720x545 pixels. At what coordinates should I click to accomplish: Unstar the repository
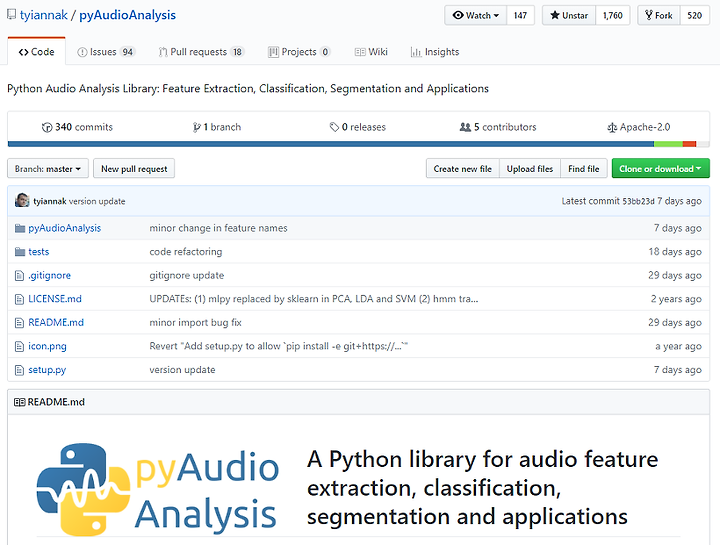pyautogui.click(x=569, y=16)
